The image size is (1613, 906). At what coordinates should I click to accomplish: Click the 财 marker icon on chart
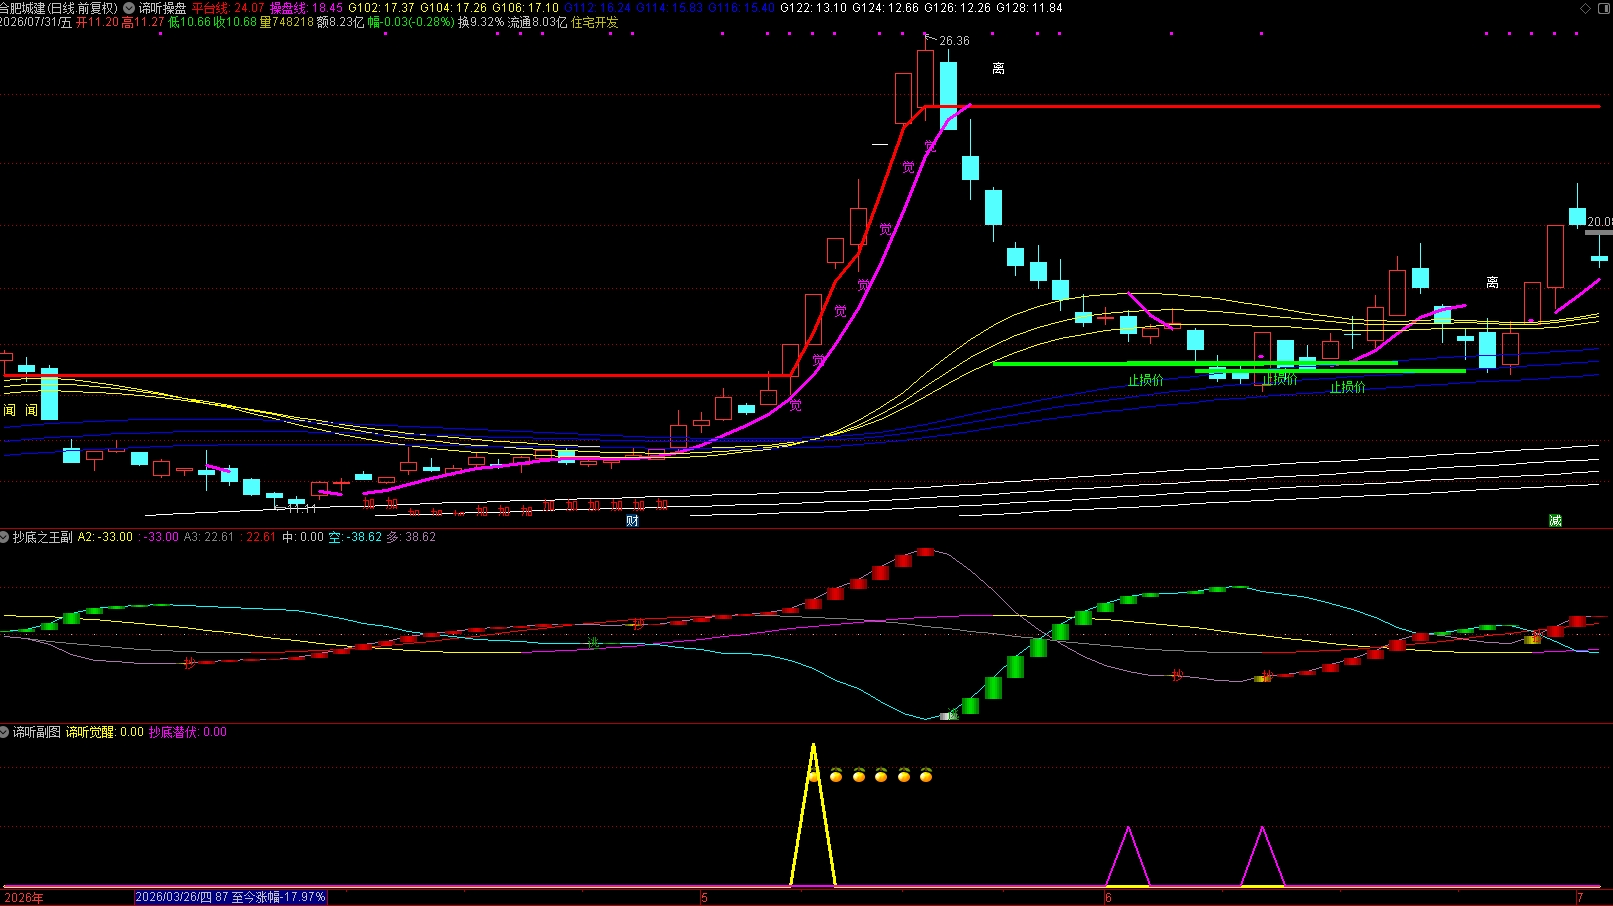[x=632, y=521]
